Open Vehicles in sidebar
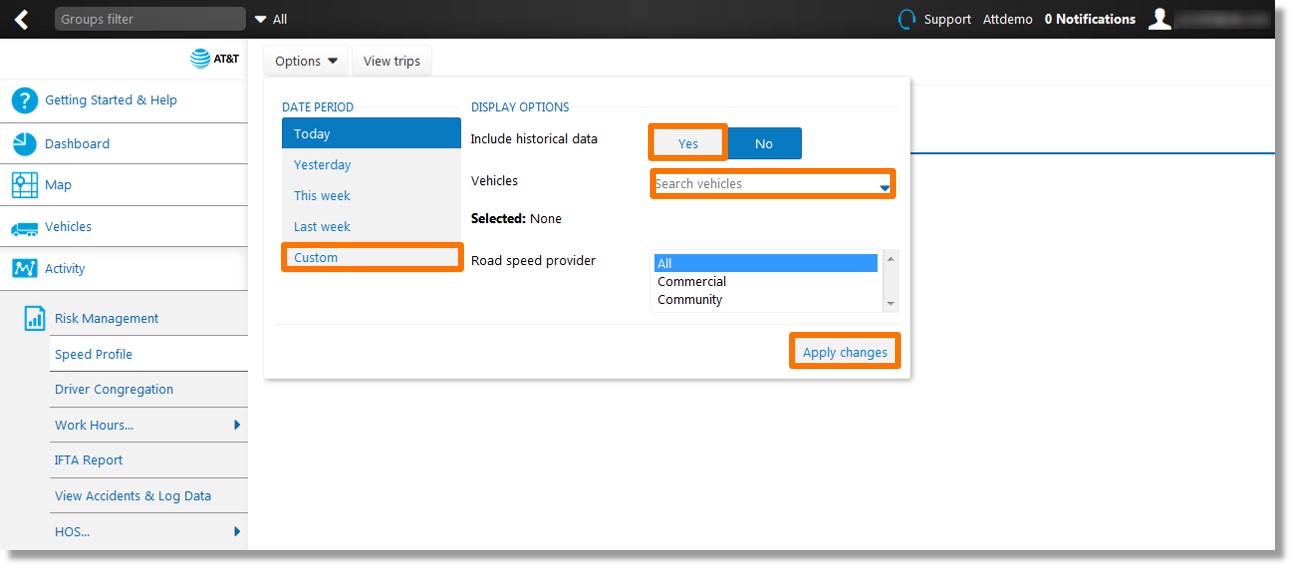The width and height of the screenshot is (1293, 568). pos(68,227)
